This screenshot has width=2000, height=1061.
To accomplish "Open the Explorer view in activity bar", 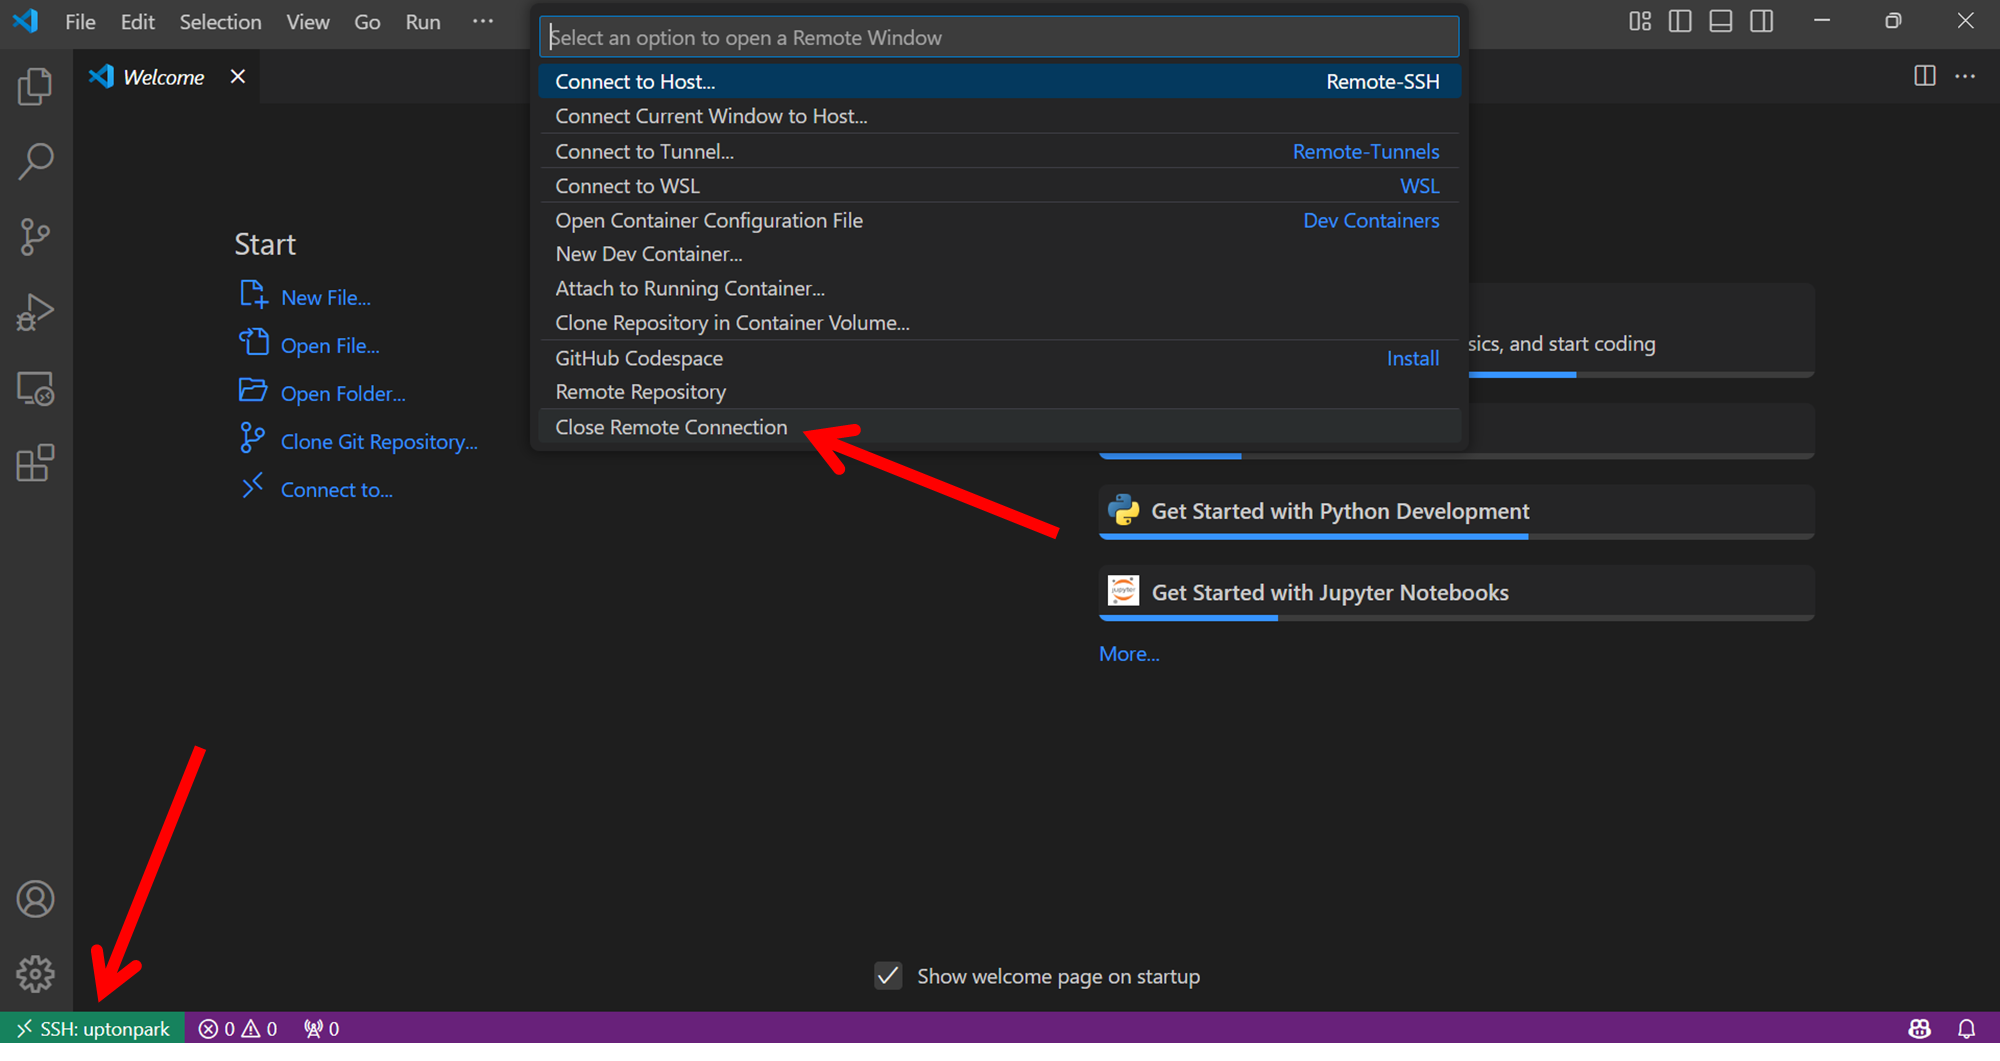I will pyautogui.click(x=35, y=87).
